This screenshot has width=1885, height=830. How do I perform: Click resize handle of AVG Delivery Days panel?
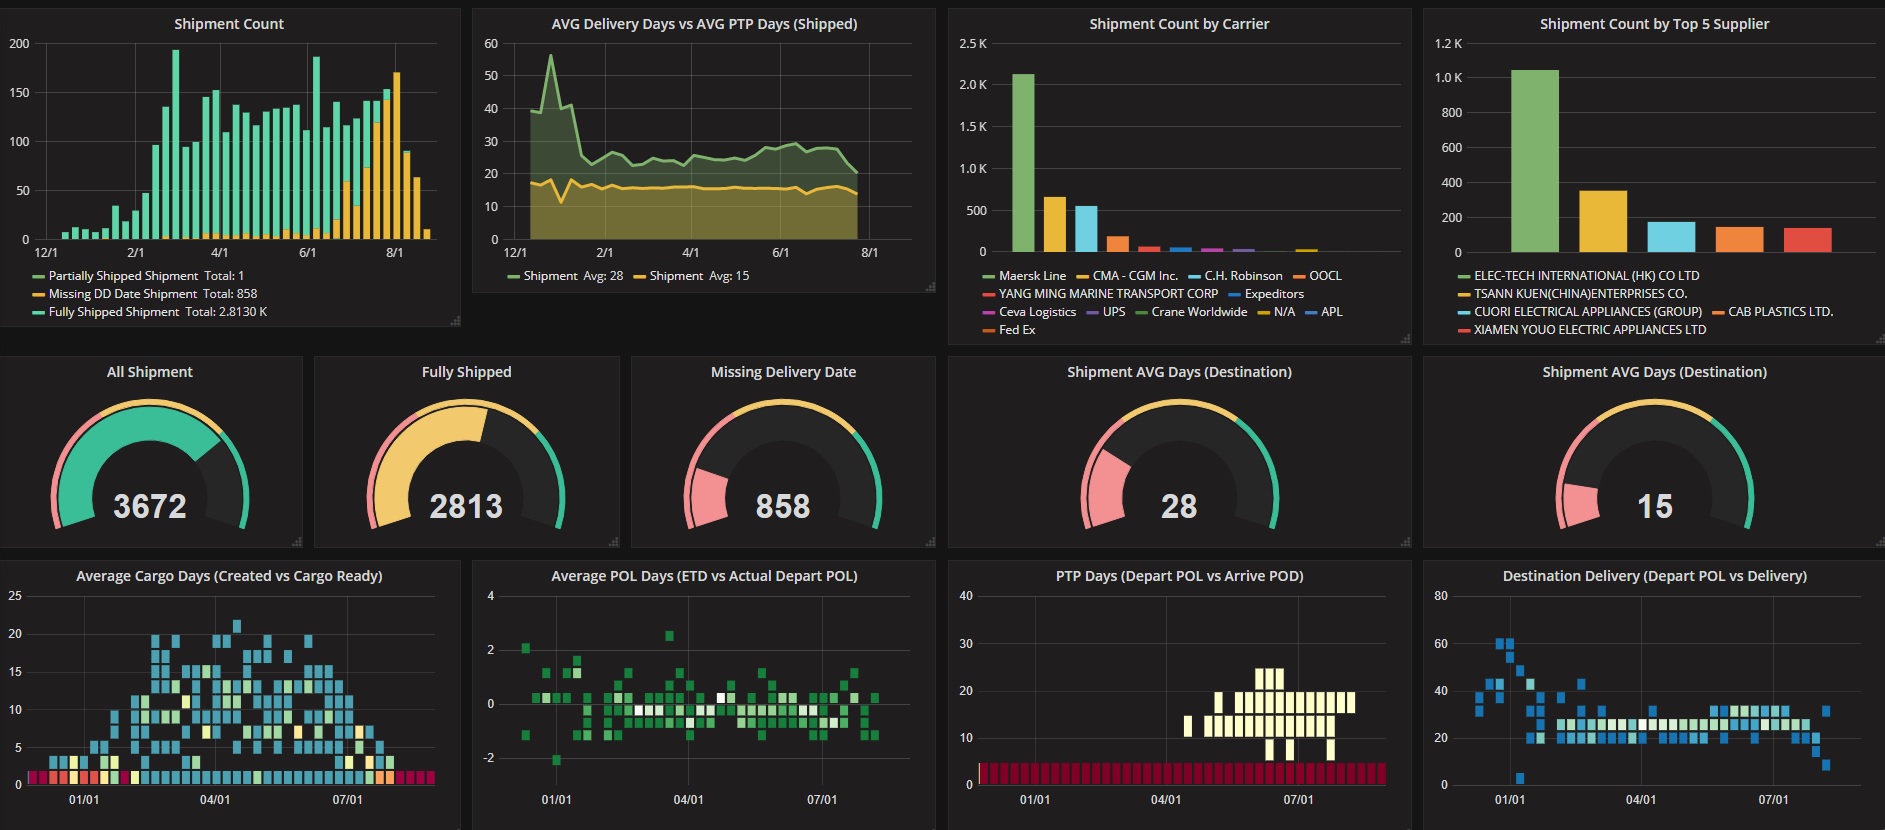point(930,287)
